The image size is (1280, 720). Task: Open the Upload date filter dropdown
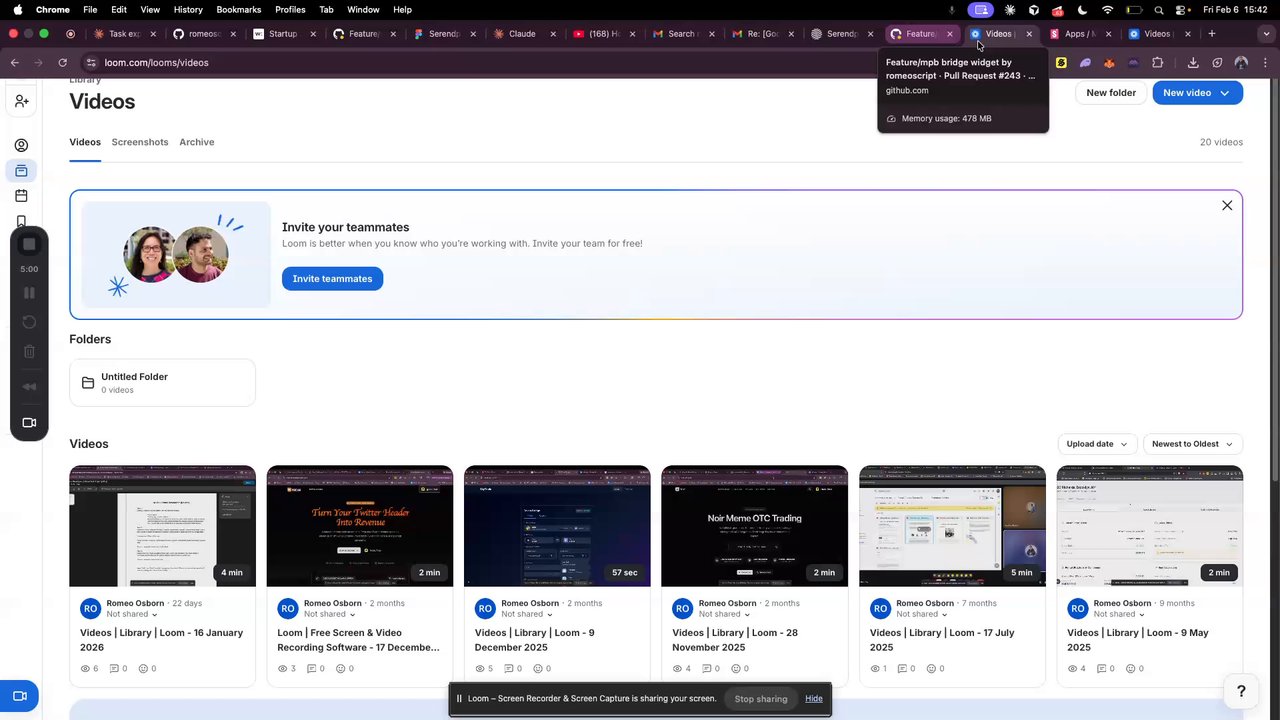[x=1096, y=444]
